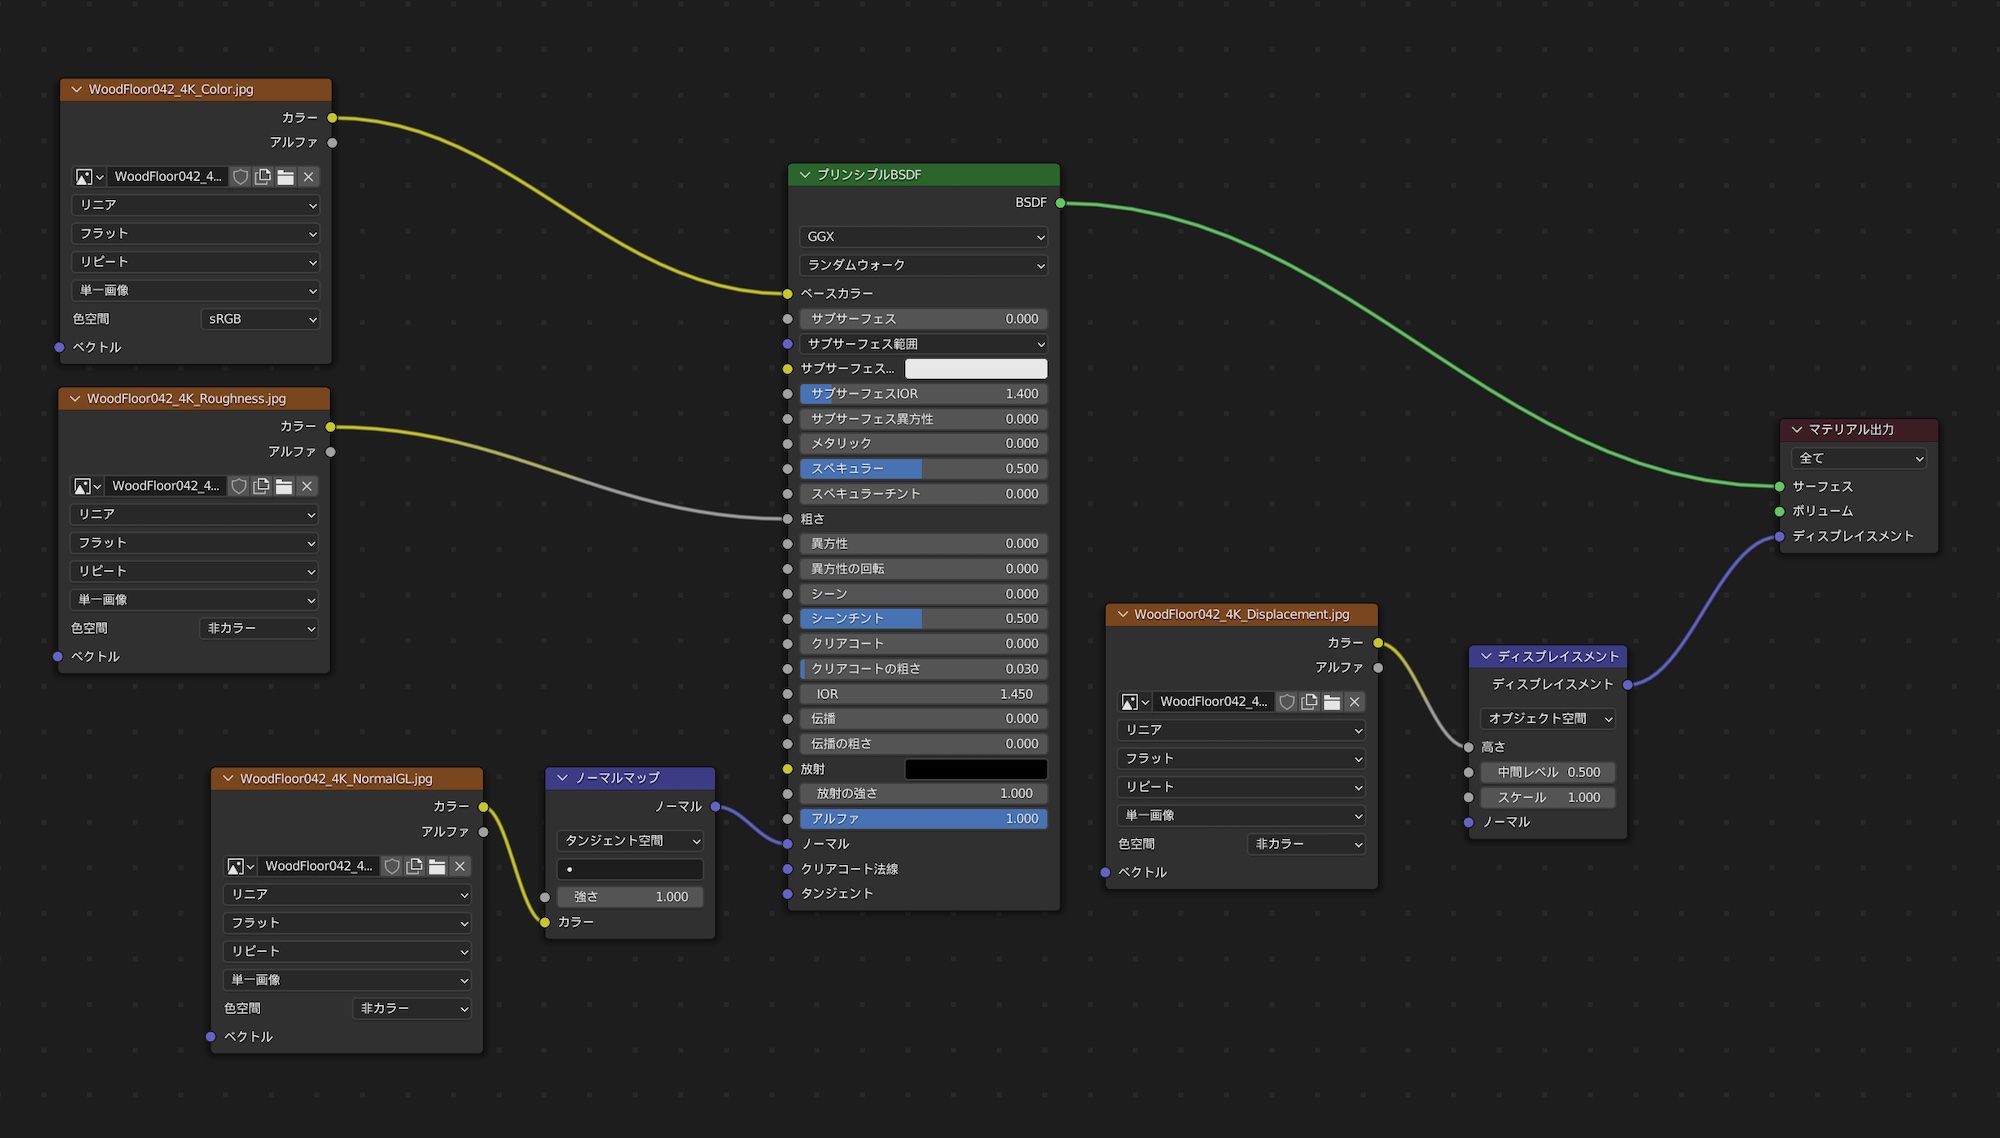Collapse the マテリアル出力 node
This screenshot has width=2000, height=1138.
[x=1797, y=429]
